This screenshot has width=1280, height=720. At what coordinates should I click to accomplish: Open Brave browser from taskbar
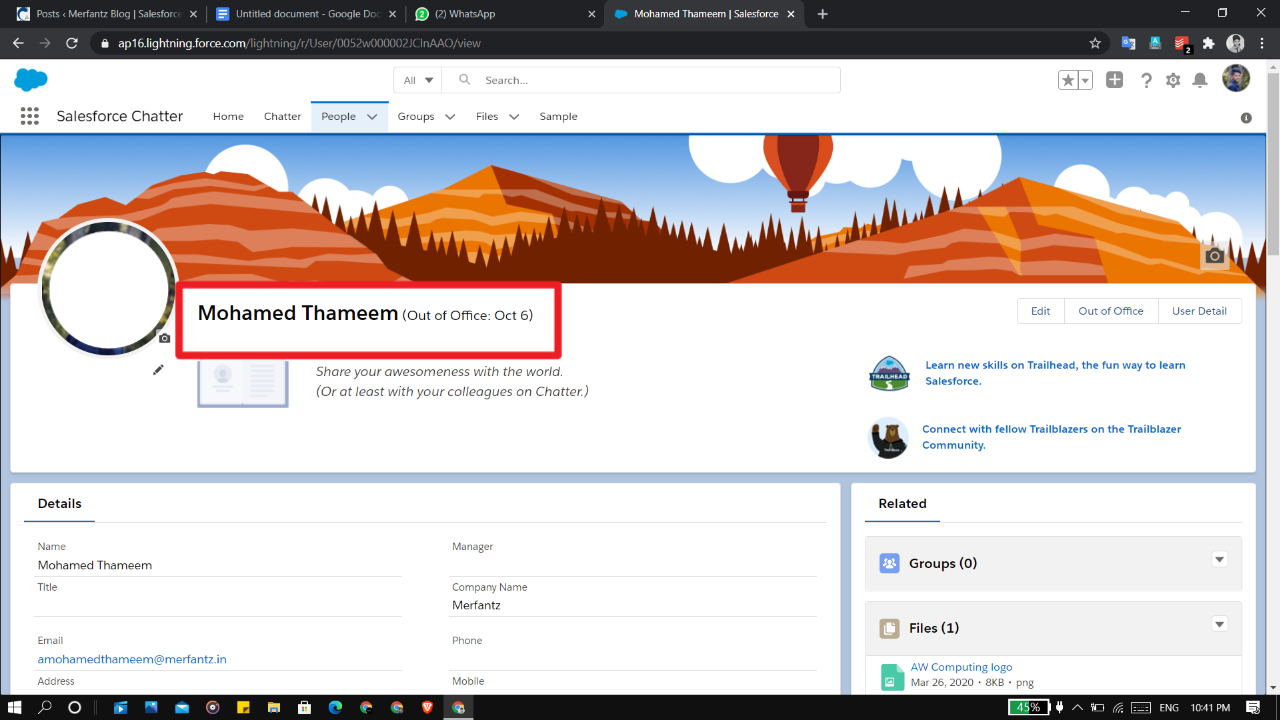pyautogui.click(x=428, y=707)
